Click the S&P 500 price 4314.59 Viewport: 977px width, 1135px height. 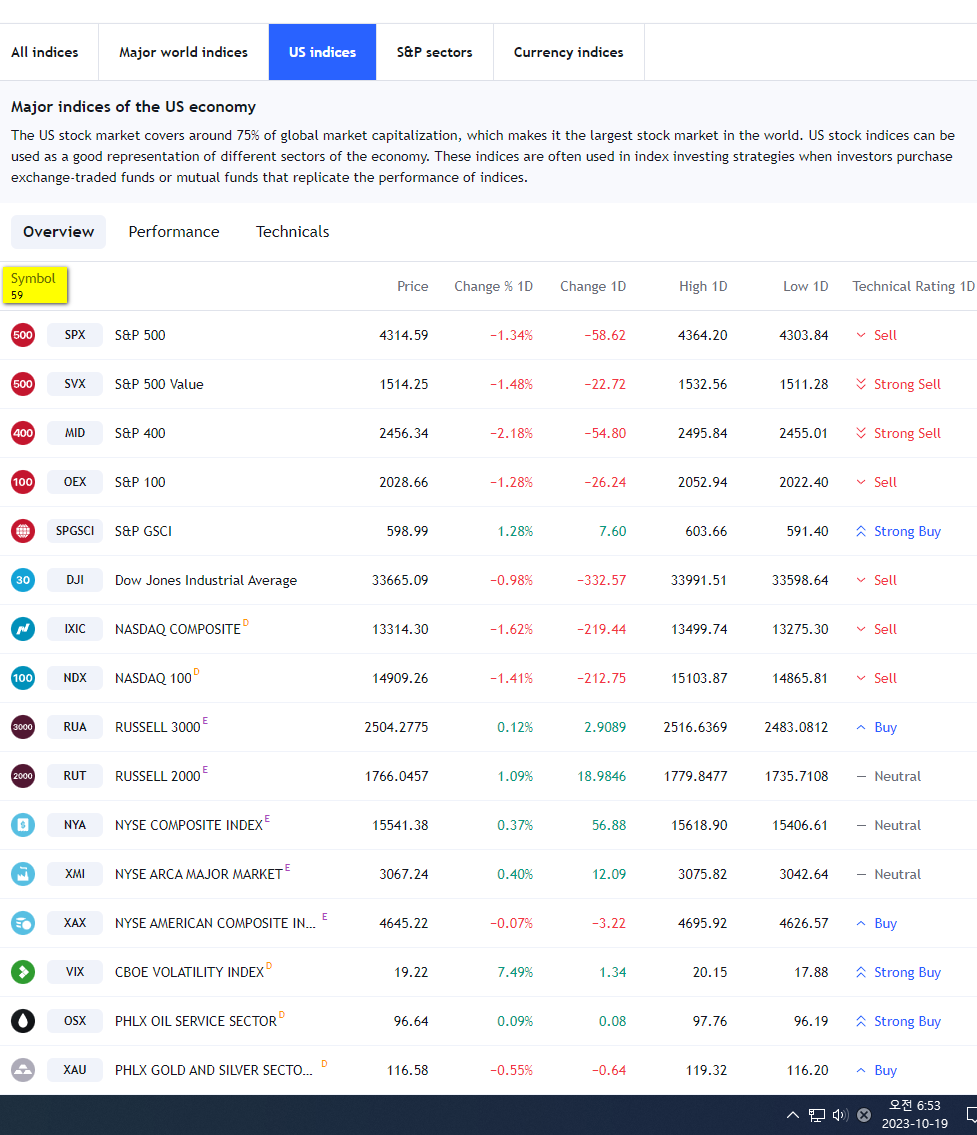(403, 336)
